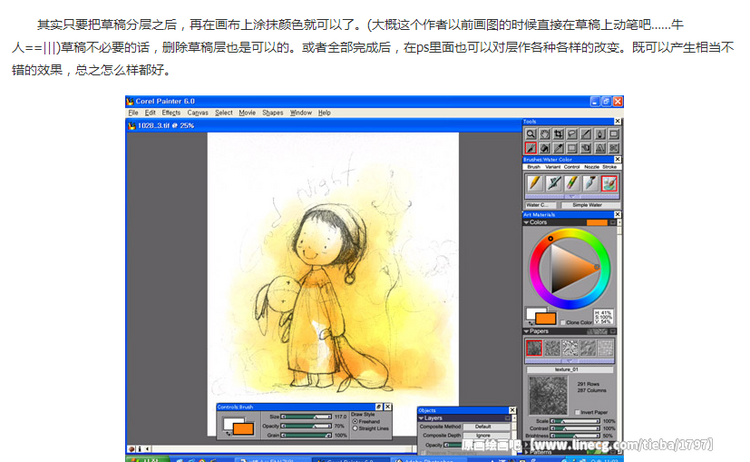Open the Control menu in Brushes palette
Screen dimensions: 750x462
(572, 167)
